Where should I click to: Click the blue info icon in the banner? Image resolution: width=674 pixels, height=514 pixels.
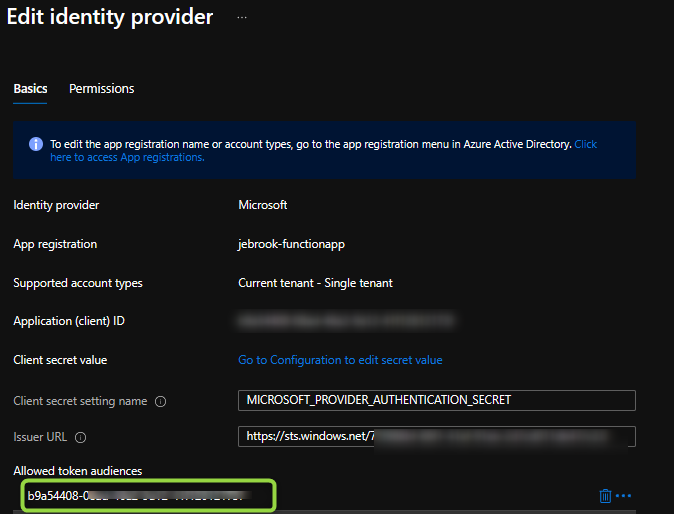36,144
